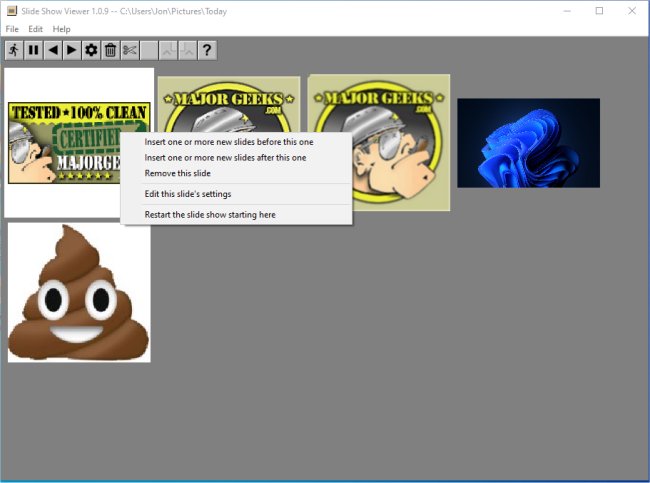Open the Help menu
Screen dimensions: 650x483
[x=61, y=29]
